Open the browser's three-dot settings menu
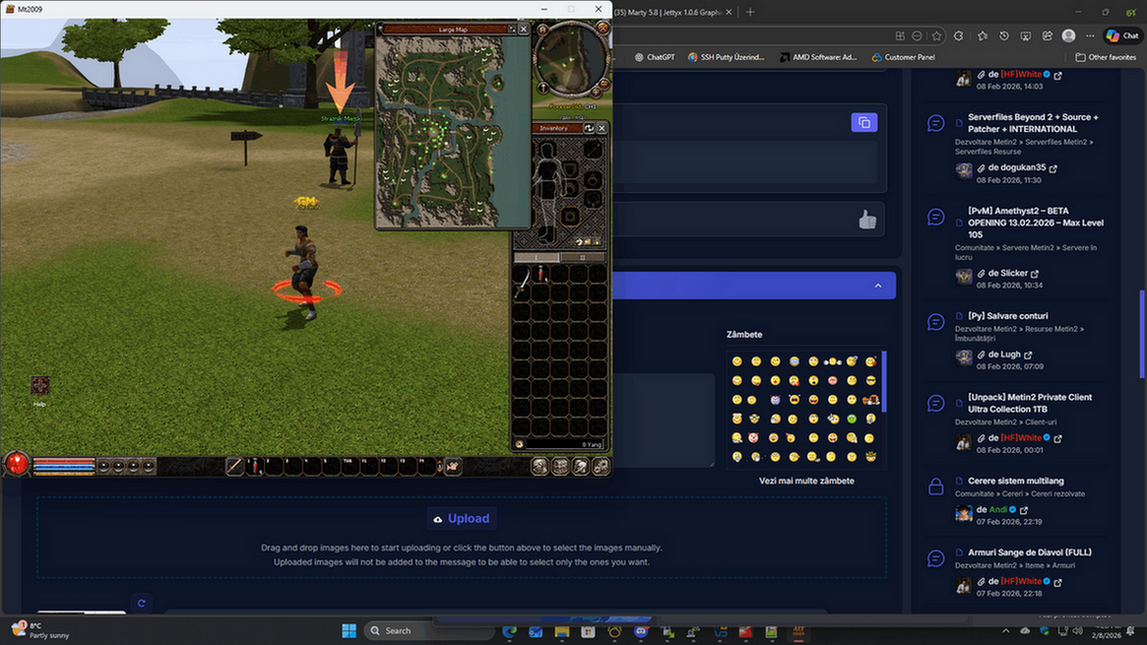This screenshot has width=1147, height=645. click(1091, 35)
